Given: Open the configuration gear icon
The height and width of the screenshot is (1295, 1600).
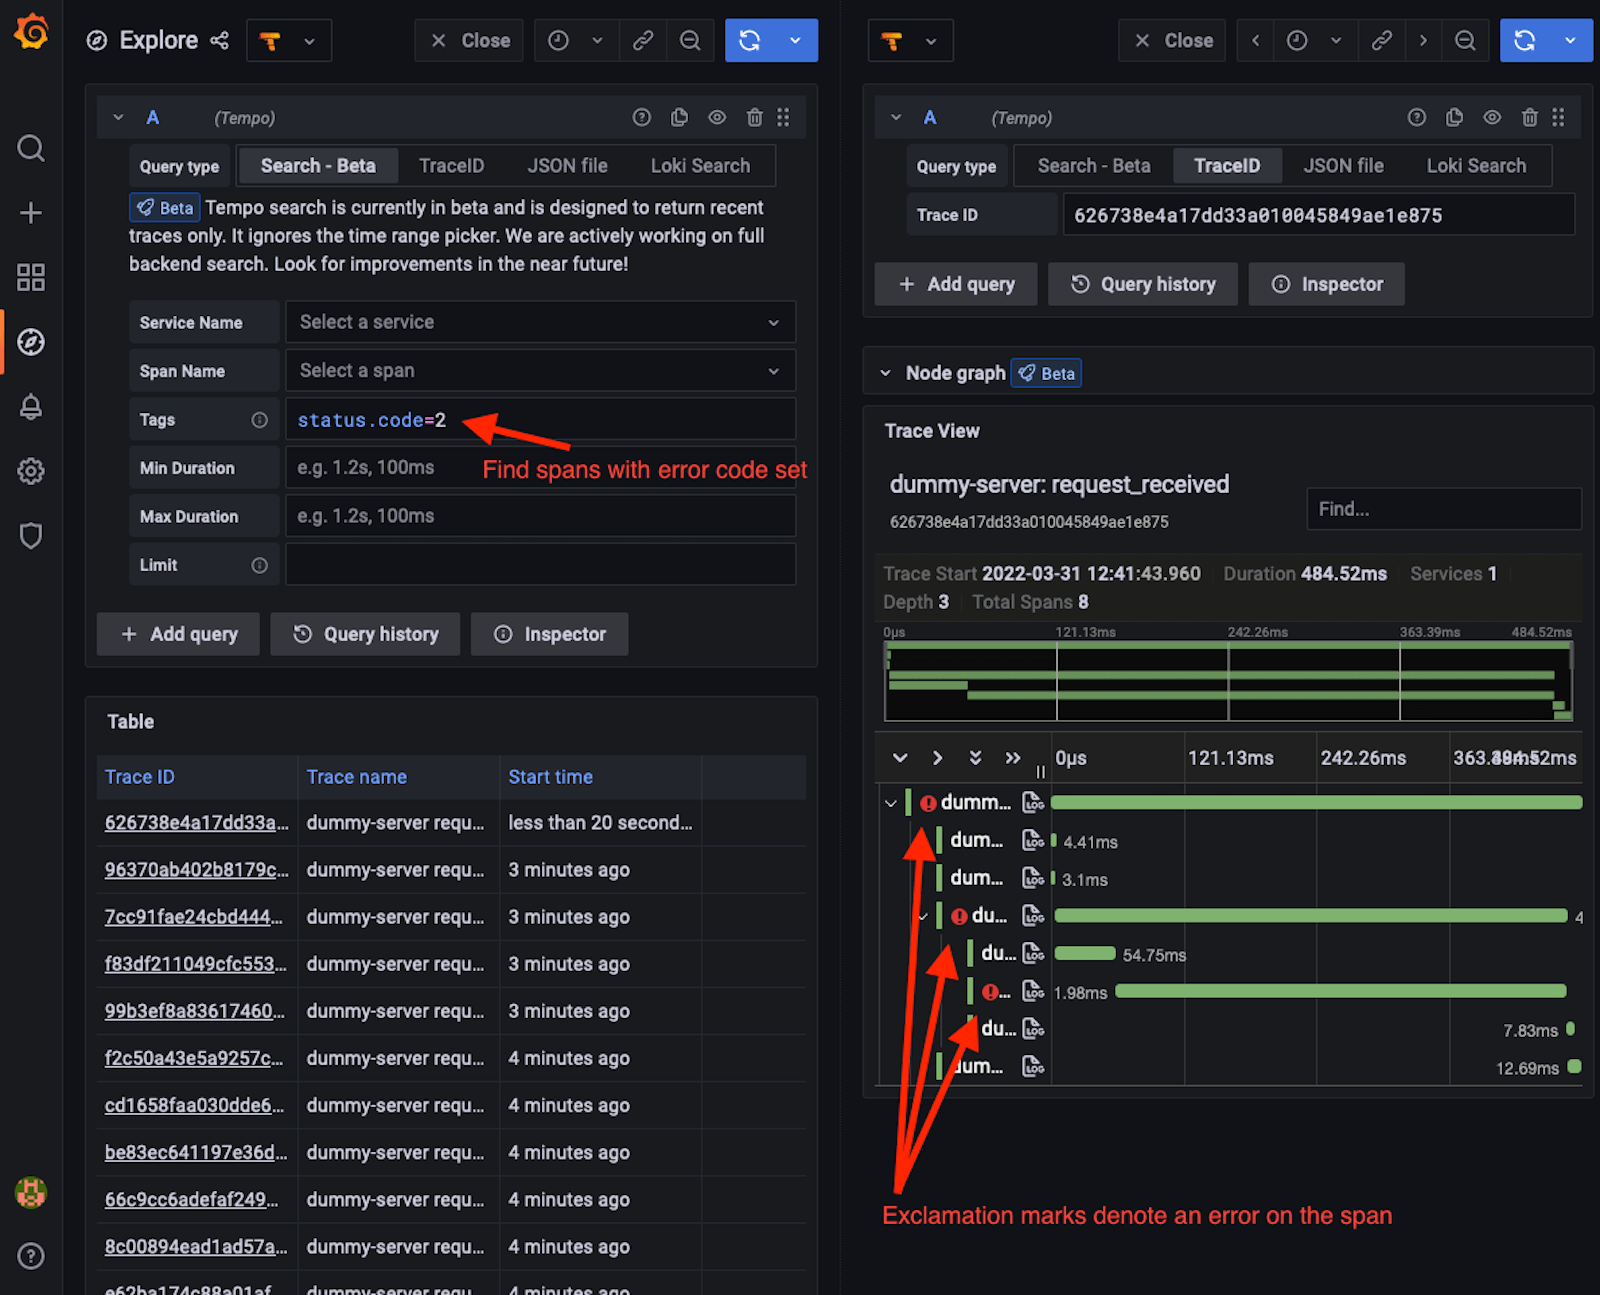Looking at the screenshot, I should tap(30, 471).
